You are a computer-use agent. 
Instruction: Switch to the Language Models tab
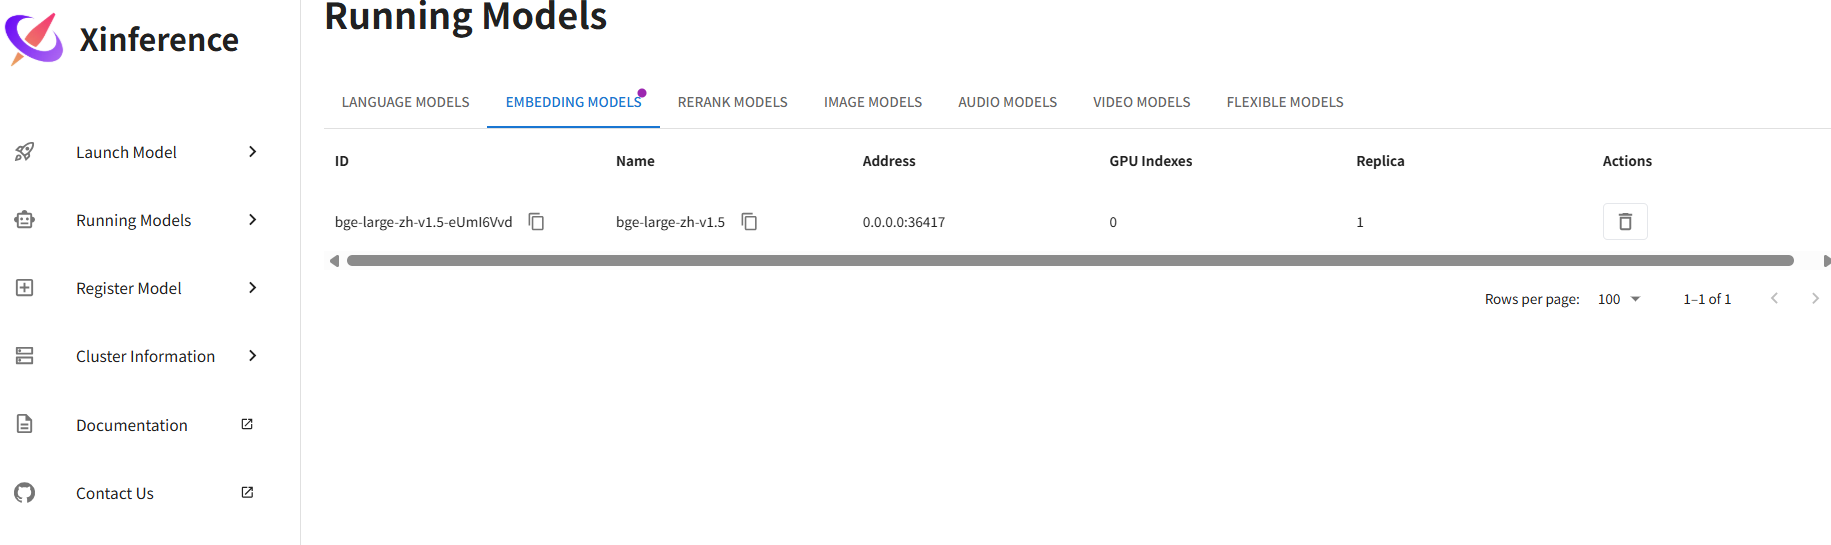pos(405,102)
